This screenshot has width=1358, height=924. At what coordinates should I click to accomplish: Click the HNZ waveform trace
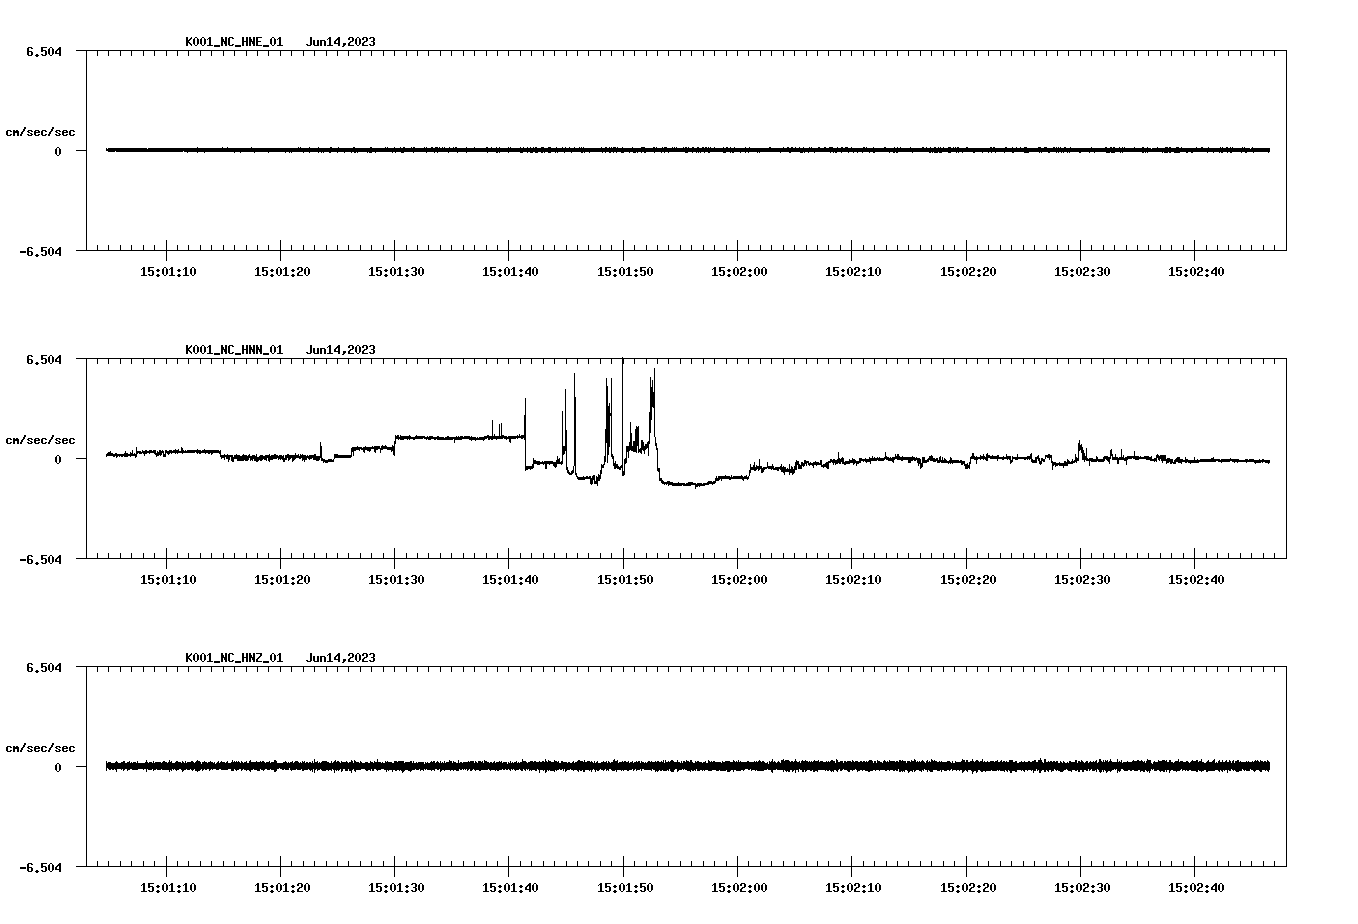click(600, 767)
